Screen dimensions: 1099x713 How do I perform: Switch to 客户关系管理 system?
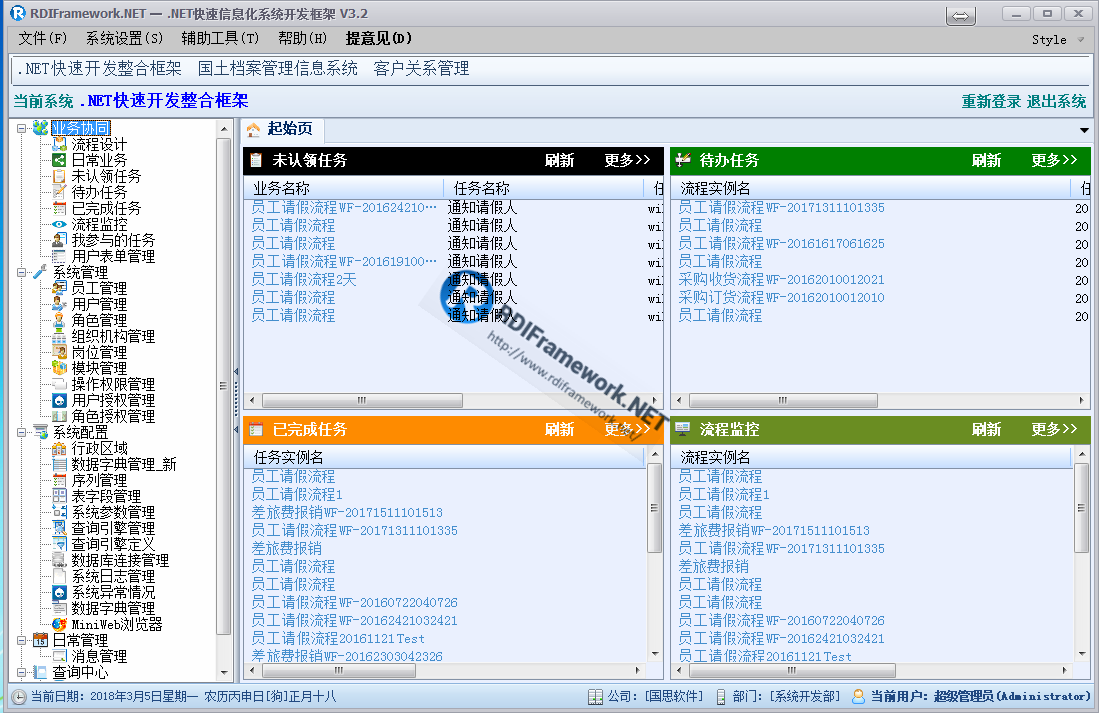[x=421, y=69]
